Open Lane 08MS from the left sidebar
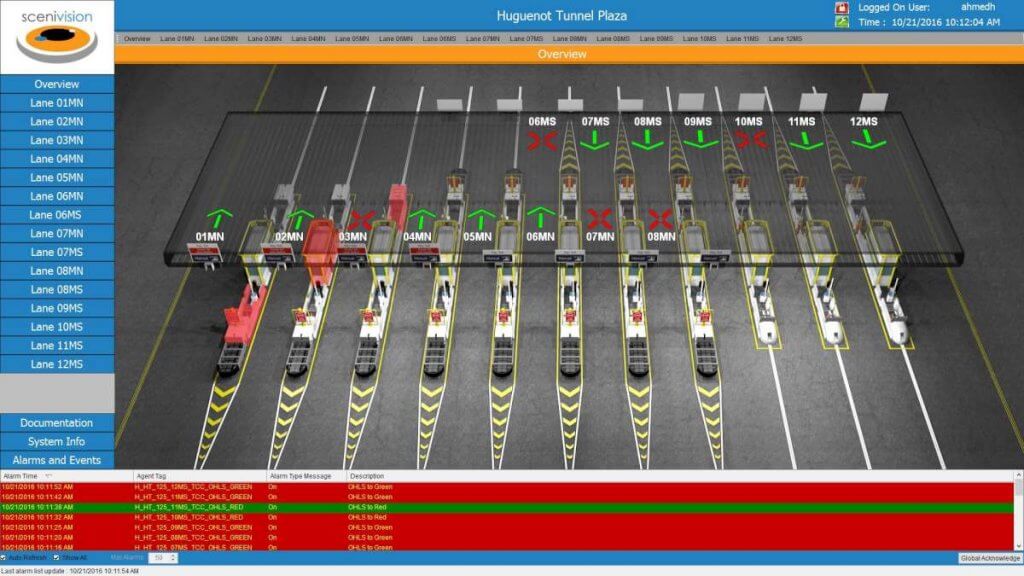This screenshot has height=576, width=1024. point(57,289)
